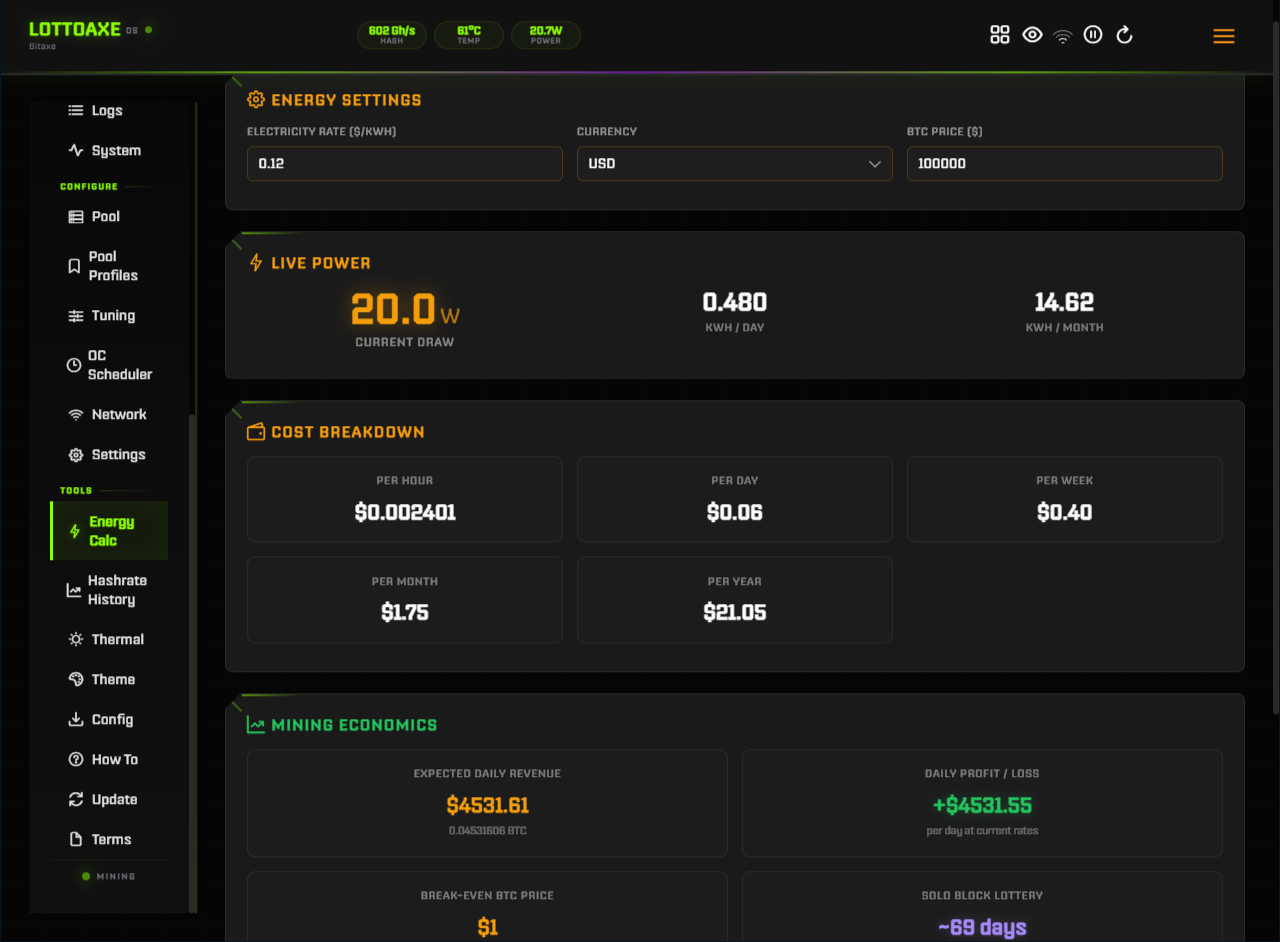The image size is (1280, 942).
Task: Click the Solo Block Lottery ~69 days value
Action: (982, 927)
